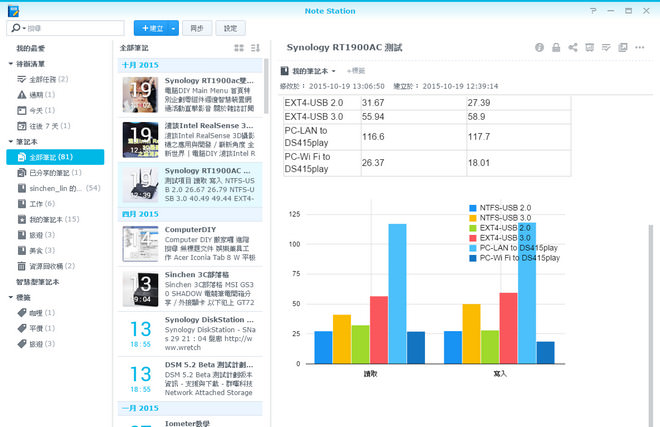This screenshot has width=660, height=427.
Task: Select the Synology RT1900AC 測試 note in list
Action: tap(190, 185)
